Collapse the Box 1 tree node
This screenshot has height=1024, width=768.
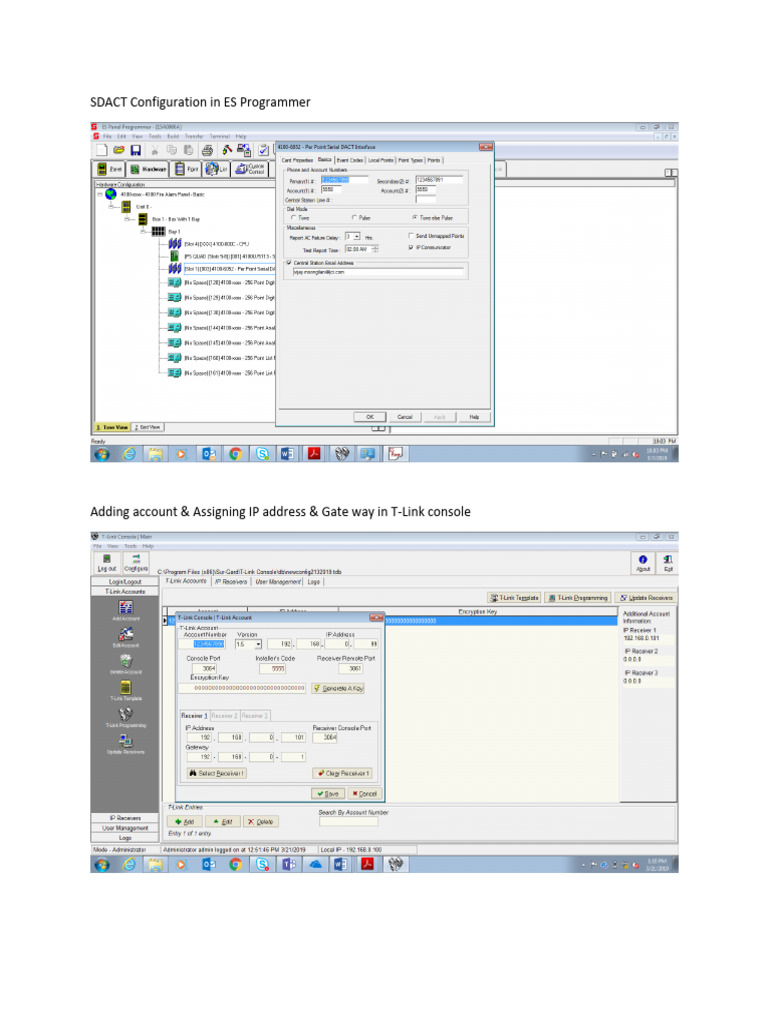[x=127, y=219]
